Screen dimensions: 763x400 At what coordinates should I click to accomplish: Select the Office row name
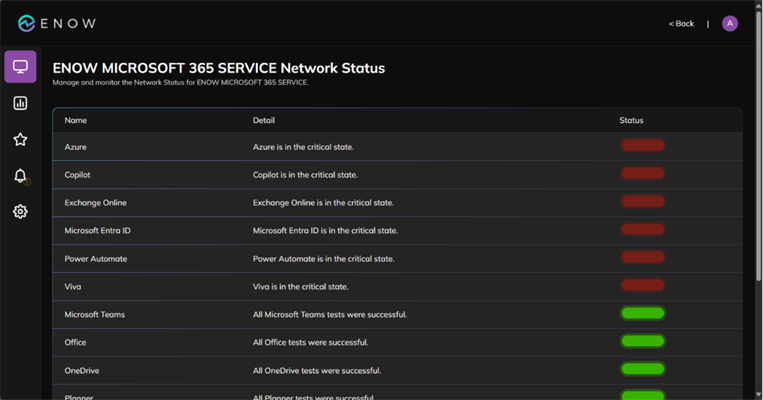(x=75, y=343)
